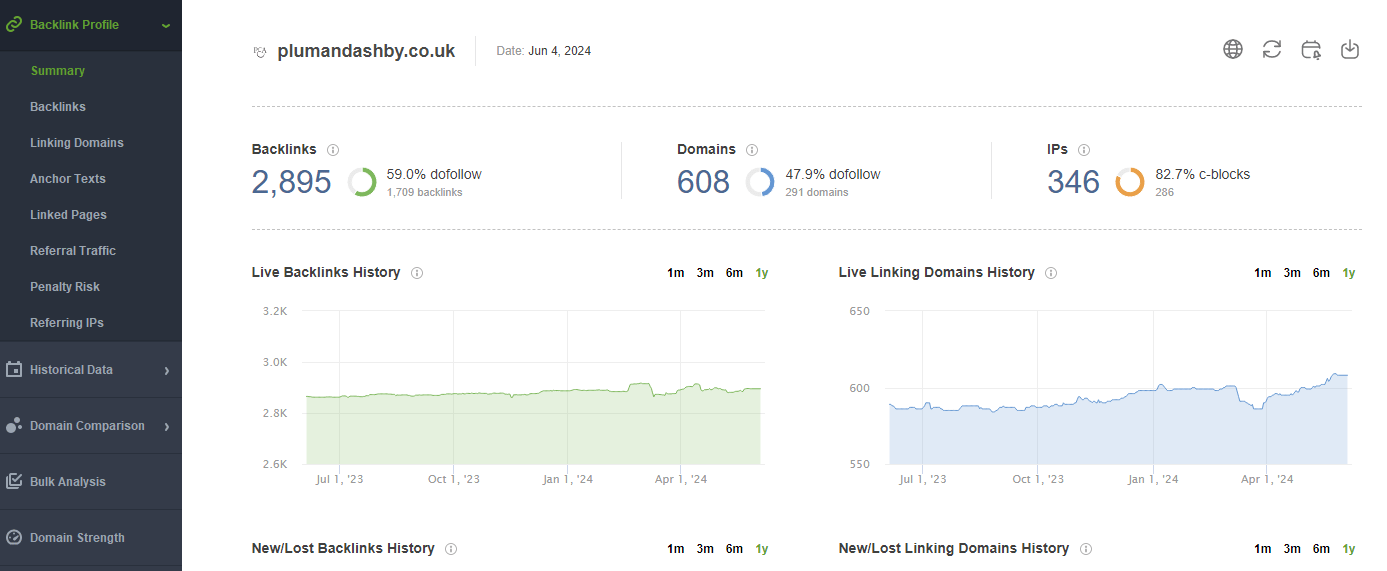
Task: Set Live Linking Domains History to 6m
Action: tap(1321, 273)
